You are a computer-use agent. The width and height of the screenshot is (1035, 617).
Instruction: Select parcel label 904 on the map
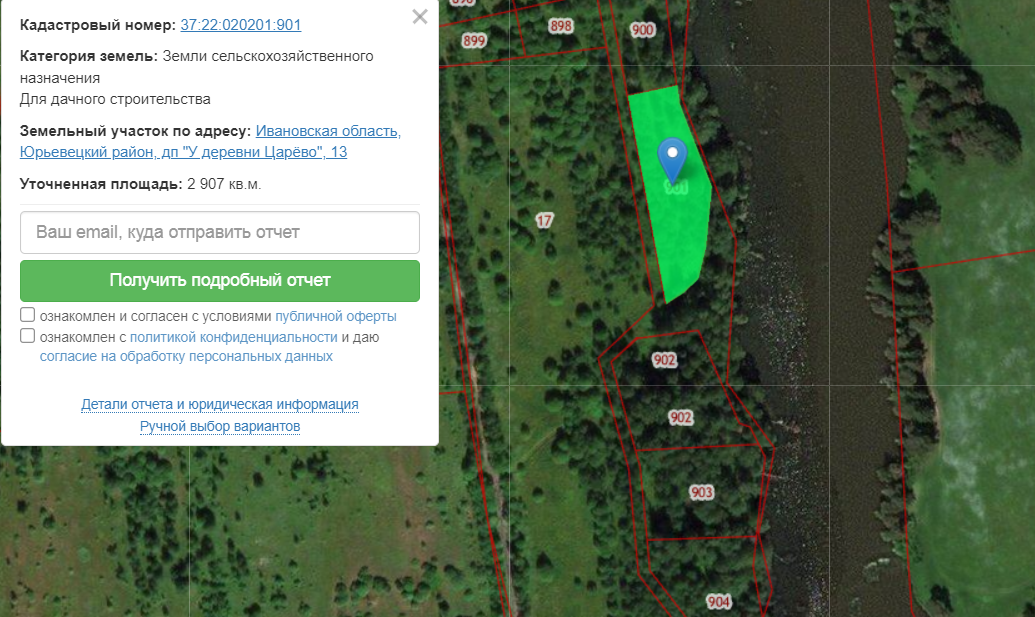718,602
